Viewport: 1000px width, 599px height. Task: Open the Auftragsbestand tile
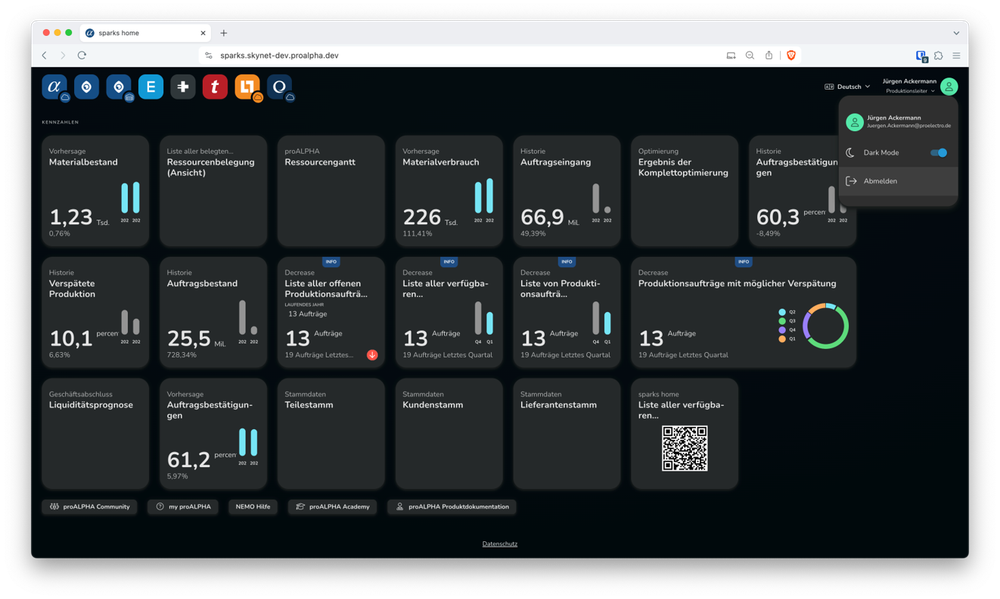tap(214, 312)
